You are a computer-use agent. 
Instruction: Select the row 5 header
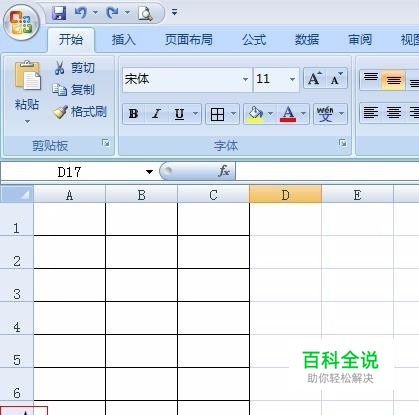(x=17, y=351)
